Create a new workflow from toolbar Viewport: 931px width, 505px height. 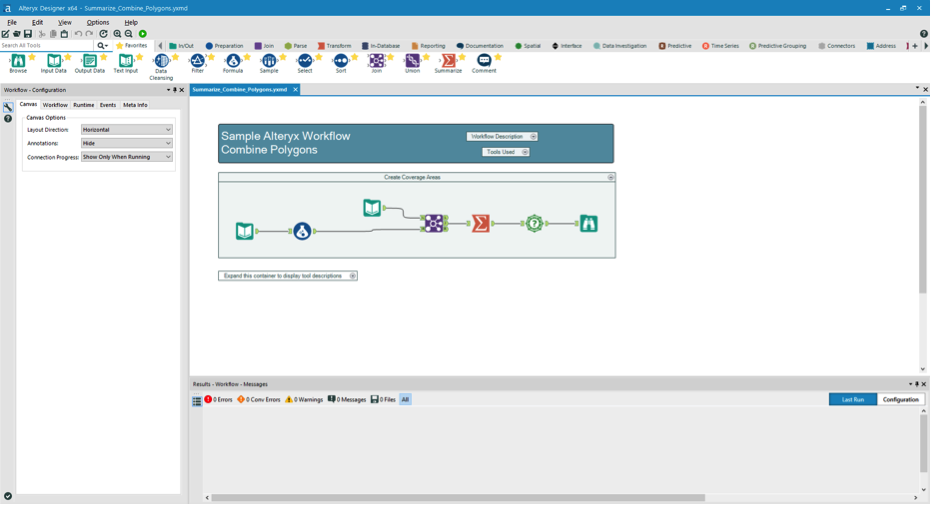[x=5, y=34]
